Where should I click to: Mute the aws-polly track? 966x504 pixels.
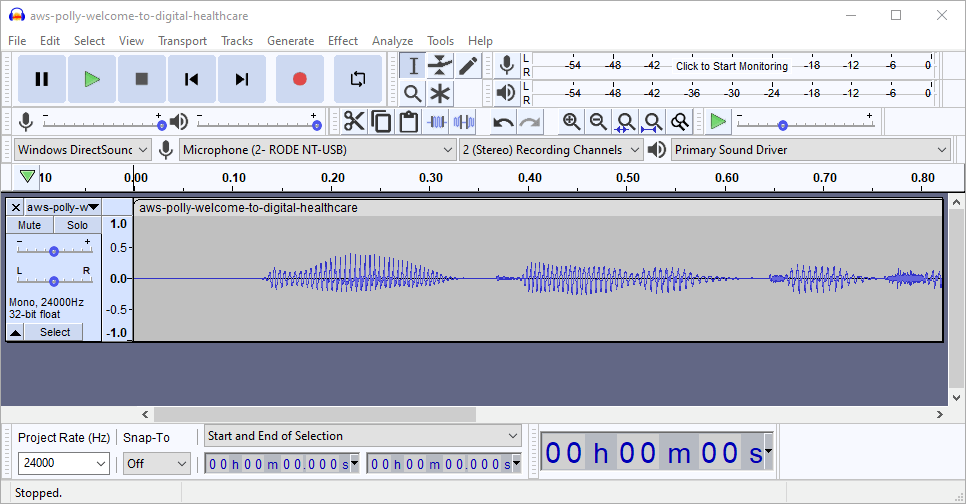pyautogui.click(x=30, y=225)
